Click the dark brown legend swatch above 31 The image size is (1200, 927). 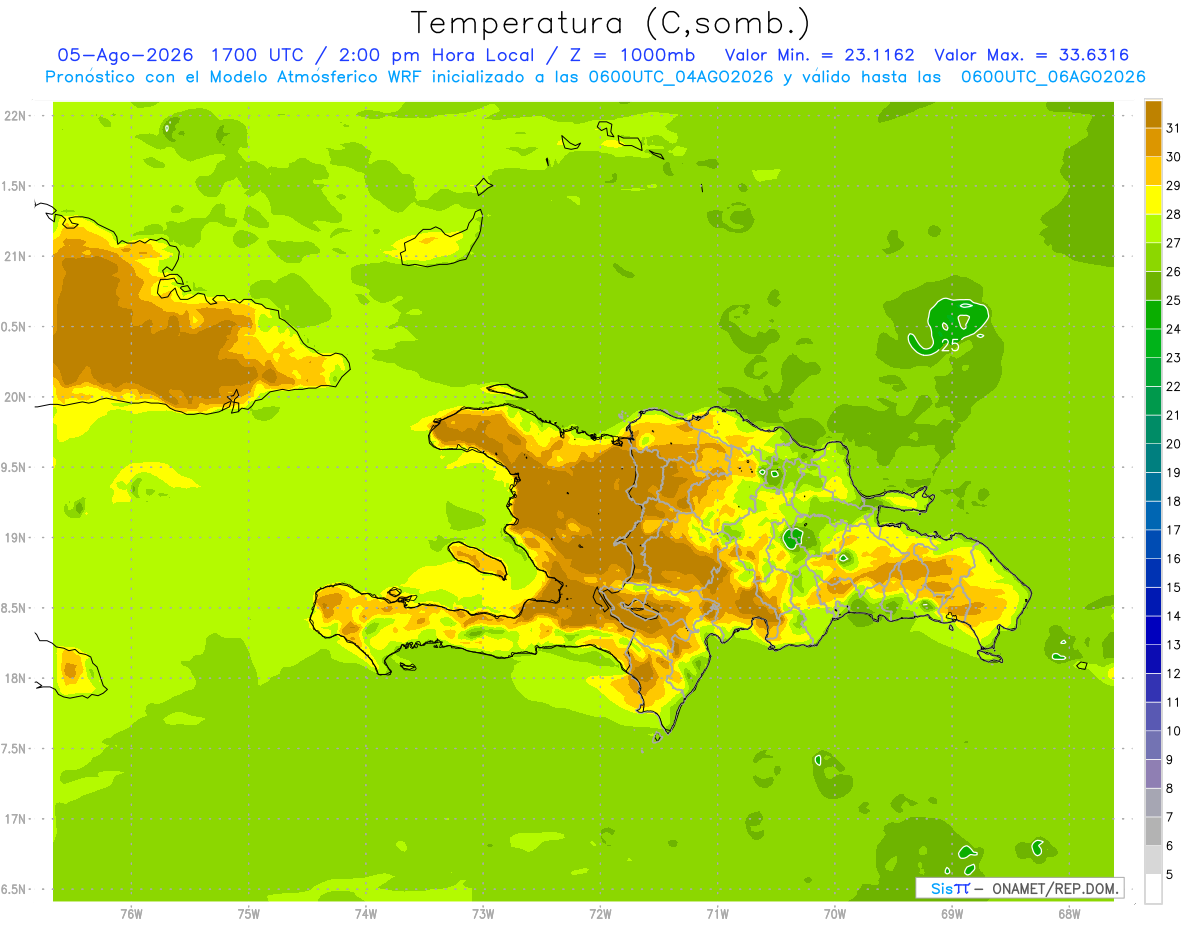coord(1153,114)
